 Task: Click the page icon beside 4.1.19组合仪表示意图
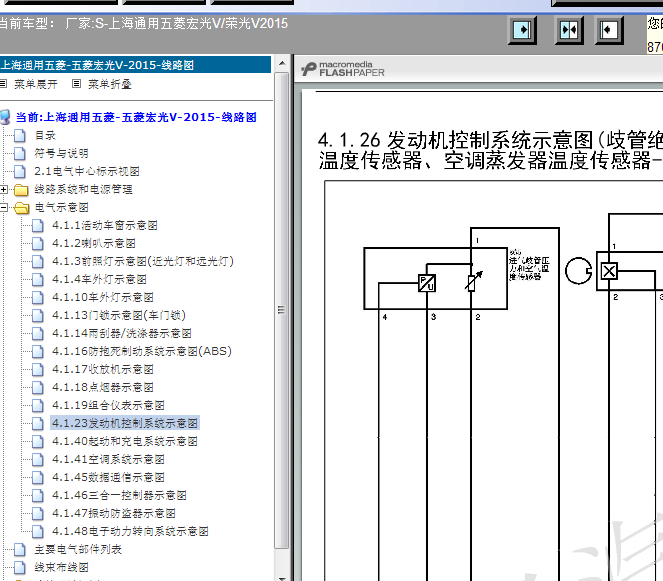click(38, 405)
